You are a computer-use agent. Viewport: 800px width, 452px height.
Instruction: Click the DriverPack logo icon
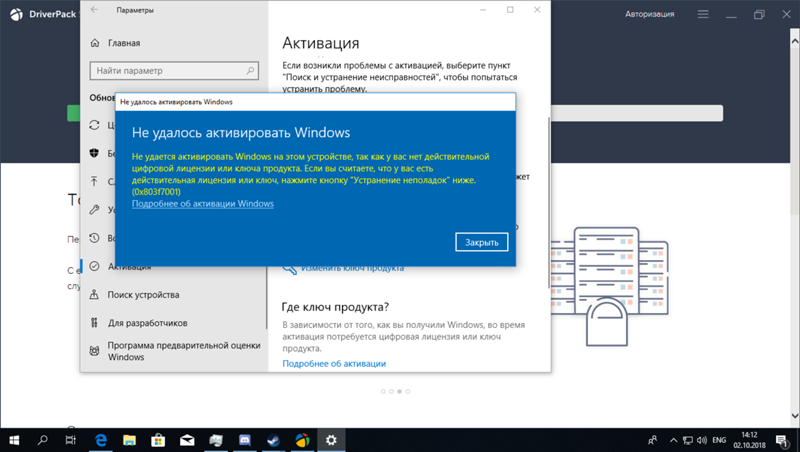(16, 14)
